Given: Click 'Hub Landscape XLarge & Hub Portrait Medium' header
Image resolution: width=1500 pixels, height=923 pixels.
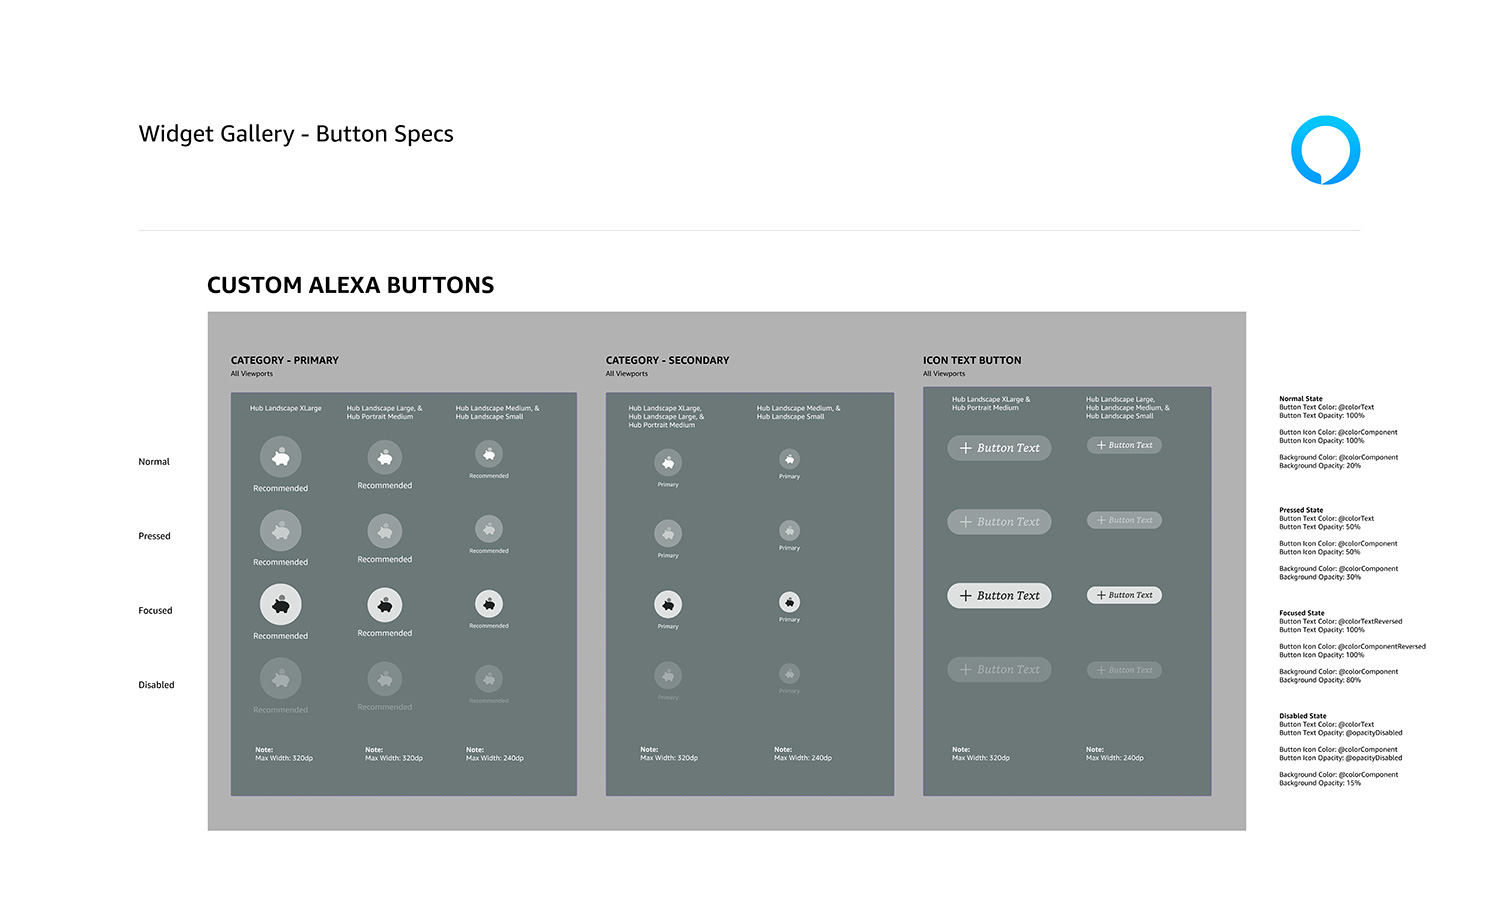Looking at the screenshot, I should [x=991, y=403].
